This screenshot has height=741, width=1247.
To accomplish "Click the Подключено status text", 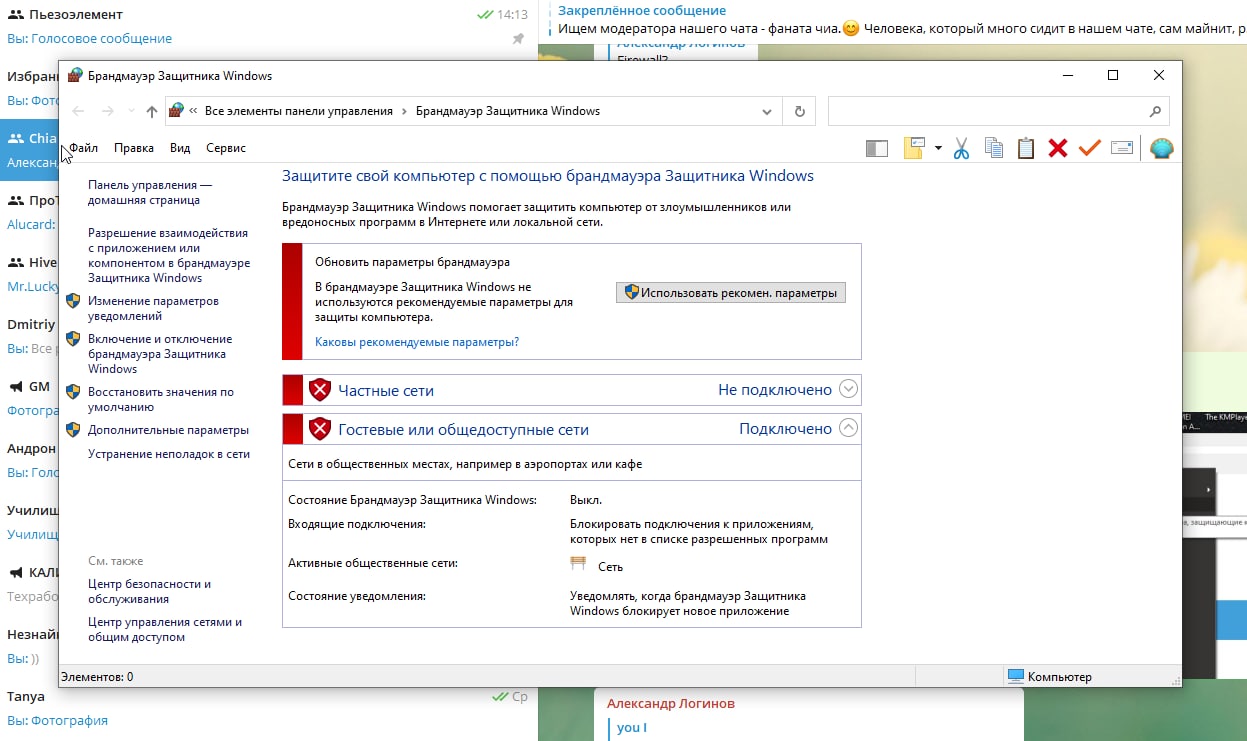I will [785, 429].
